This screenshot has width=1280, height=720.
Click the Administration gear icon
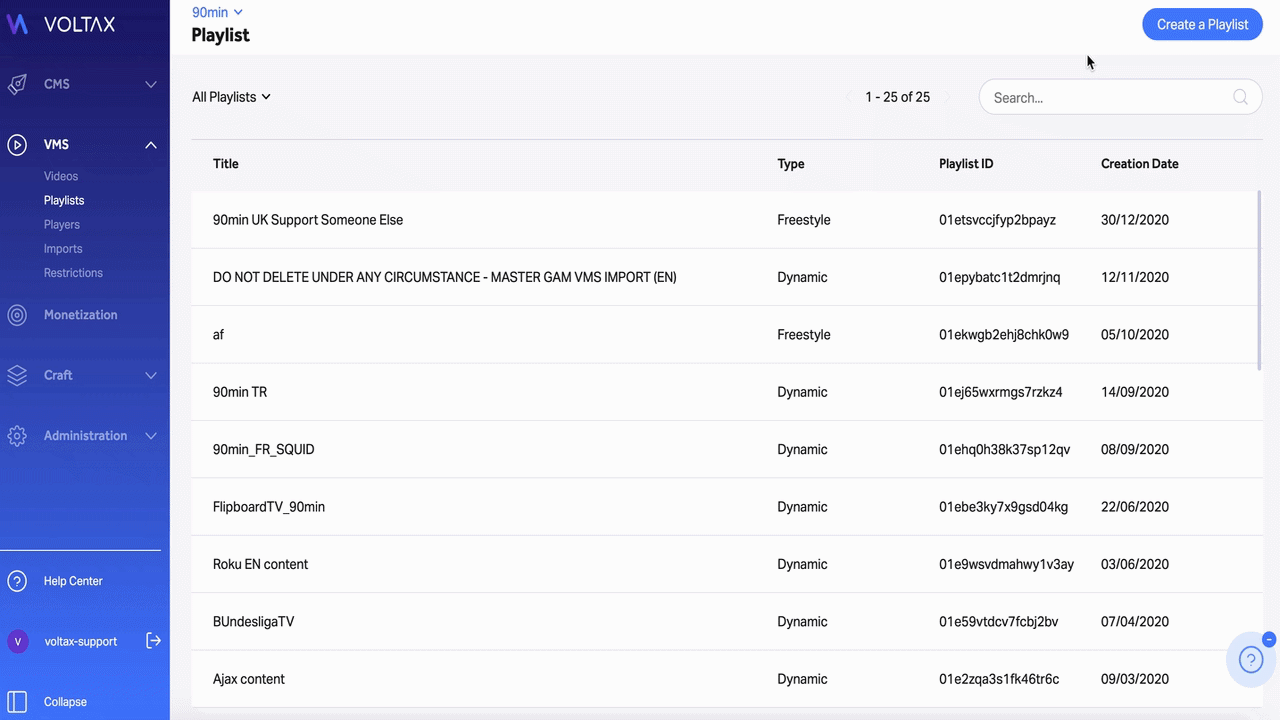pos(17,436)
